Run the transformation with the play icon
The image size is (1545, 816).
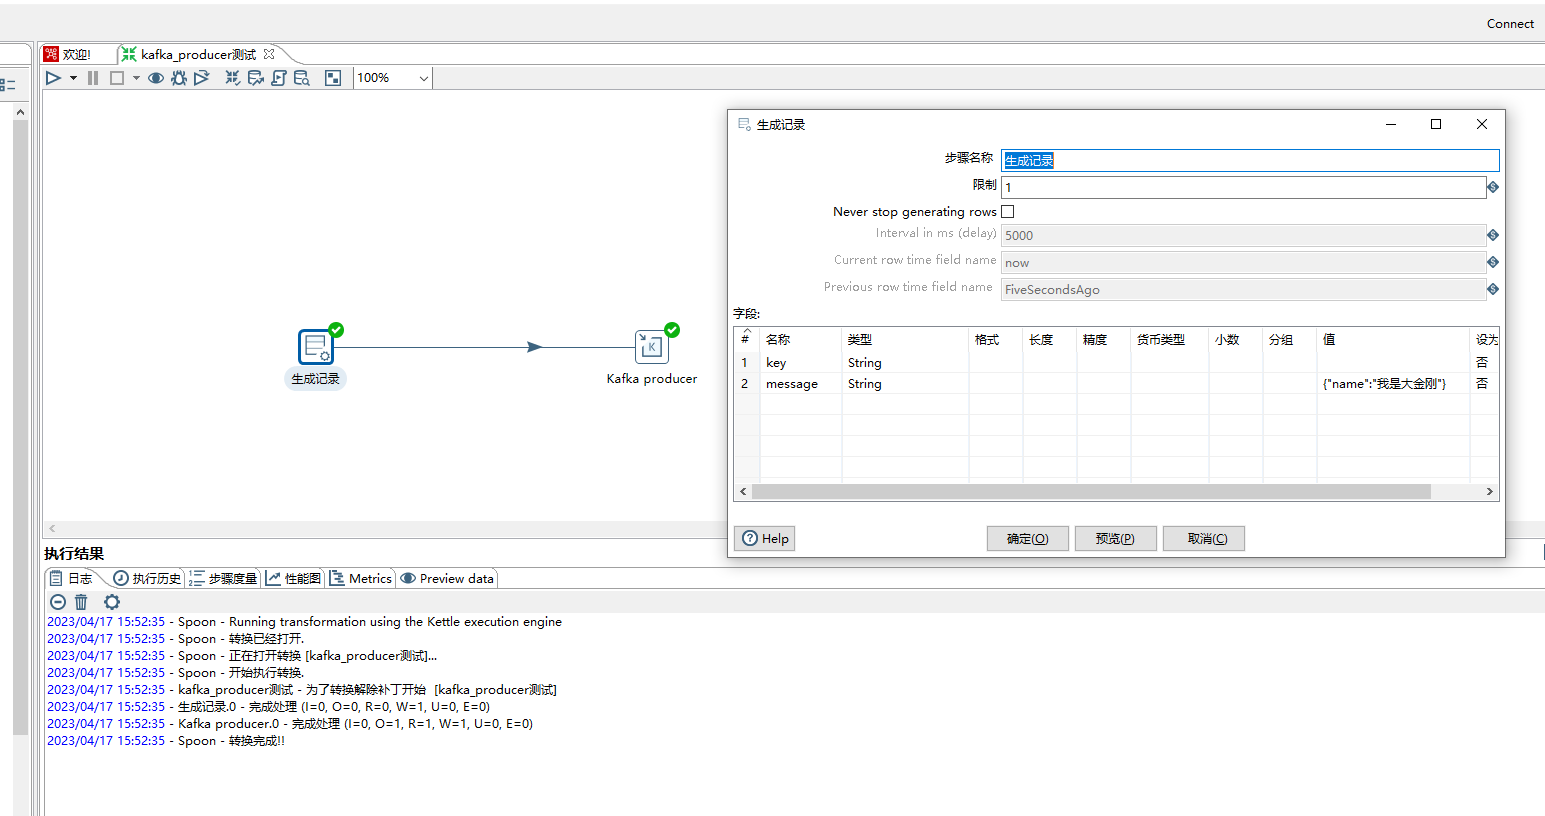click(52, 77)
